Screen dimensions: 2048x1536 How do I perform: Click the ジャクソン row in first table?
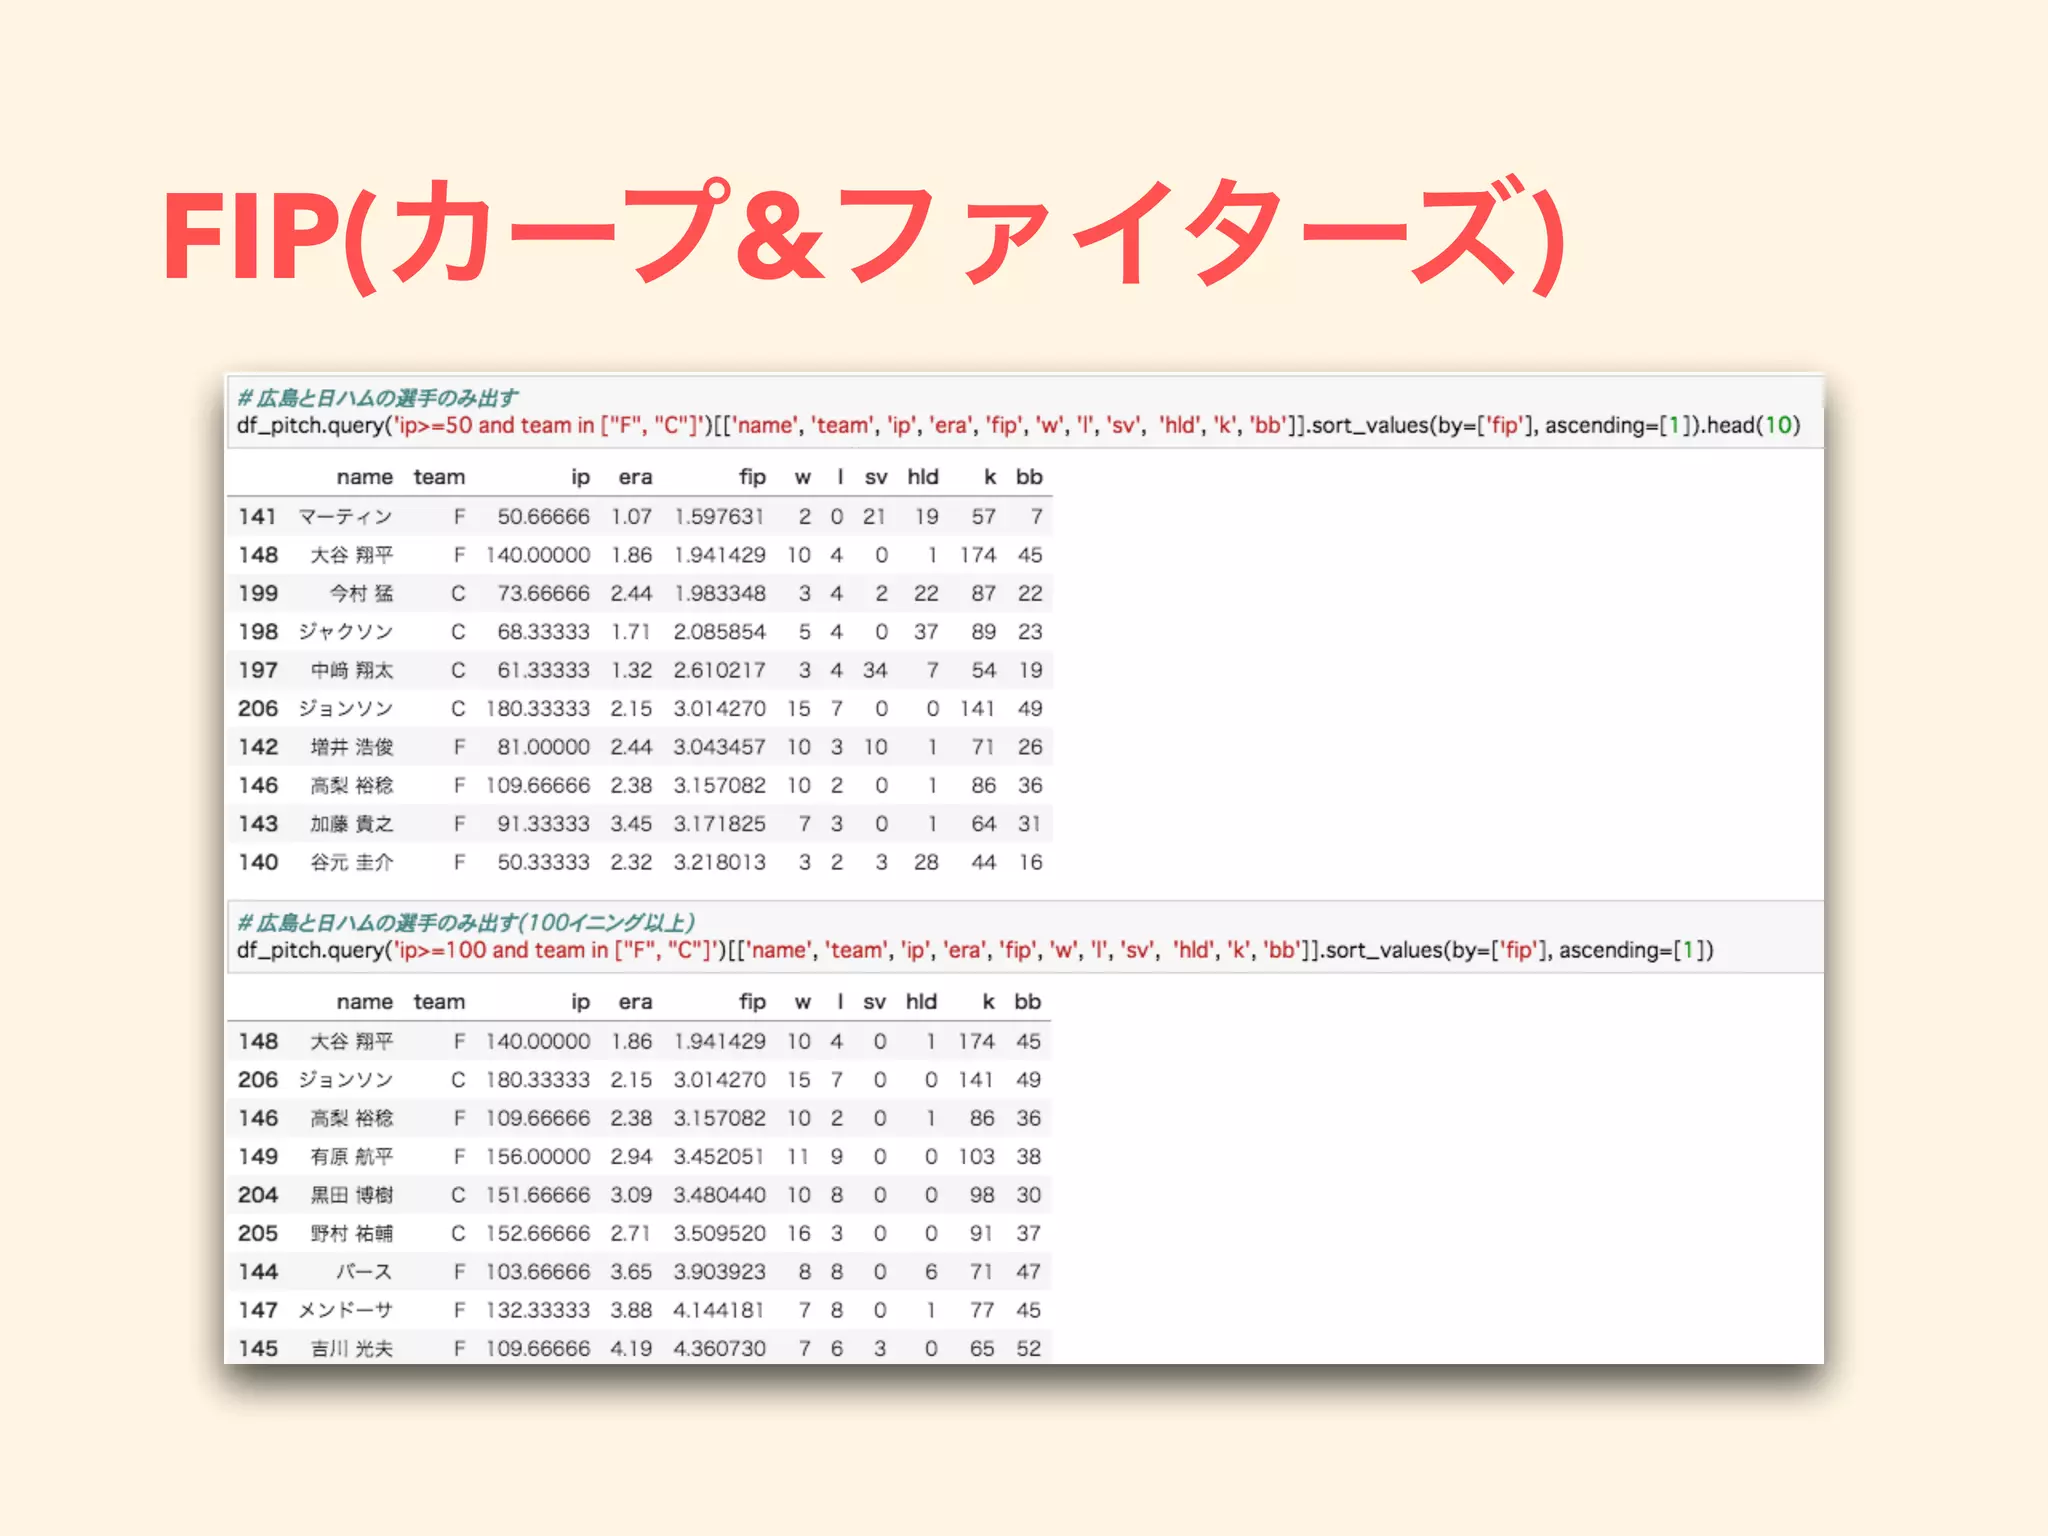(345, 632)
